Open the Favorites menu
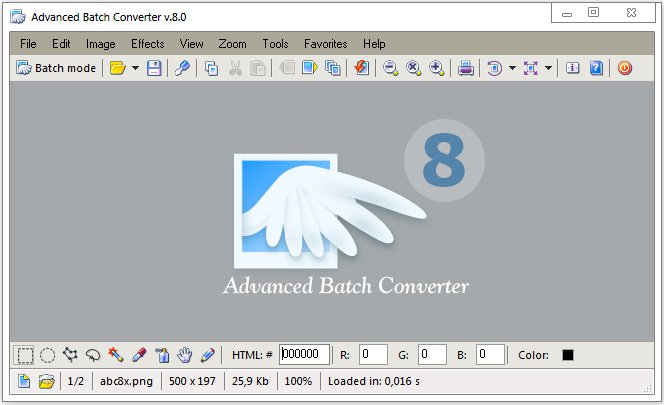 (x=325, y=44)
